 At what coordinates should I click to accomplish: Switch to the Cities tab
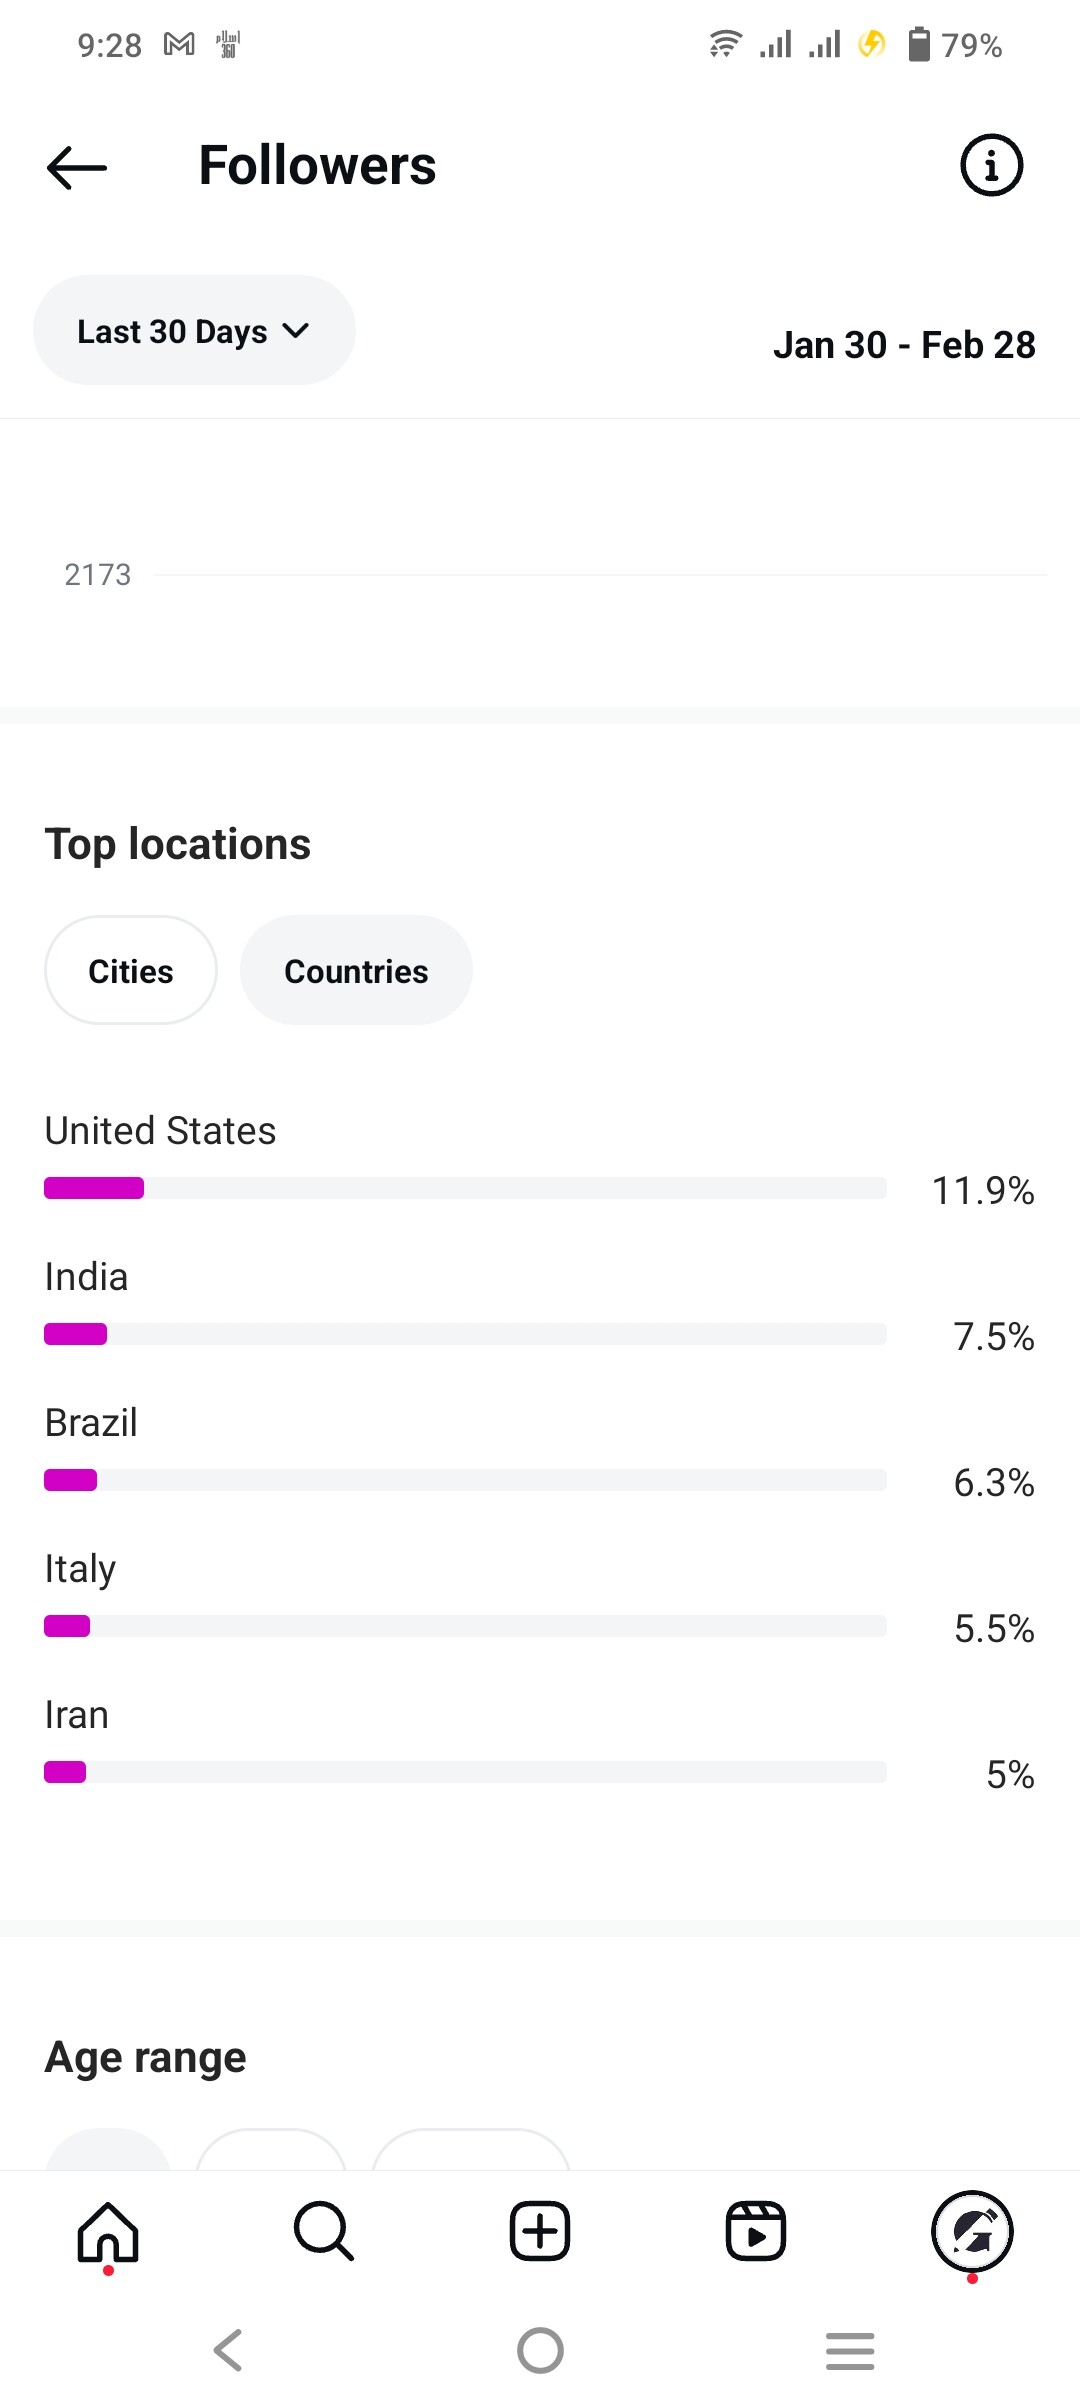131,970
